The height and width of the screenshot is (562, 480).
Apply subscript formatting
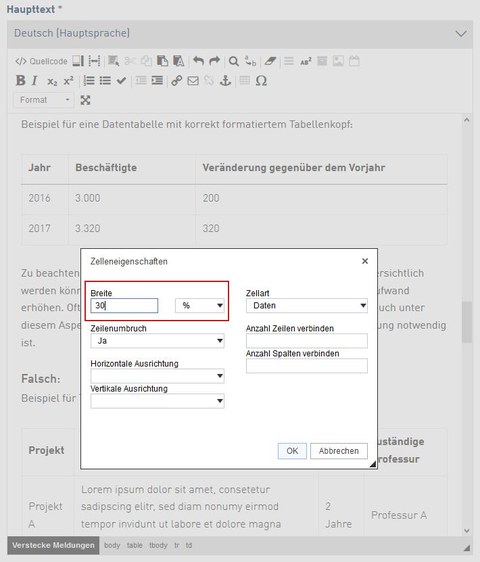[x=52, y=81]
